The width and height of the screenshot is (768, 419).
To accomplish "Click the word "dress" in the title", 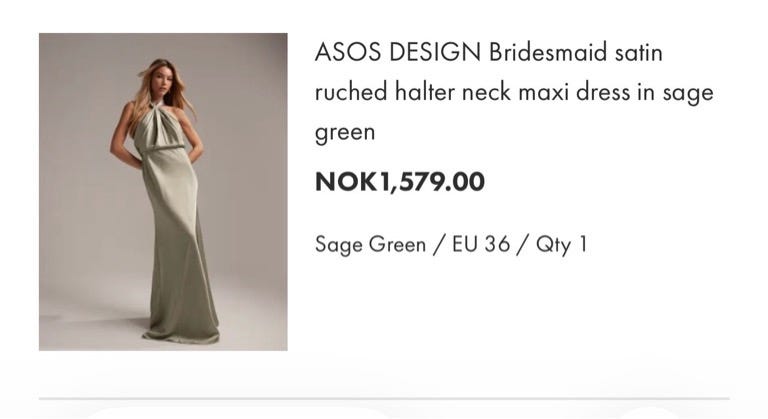I will pyautogui.click(x=603, y=92).
